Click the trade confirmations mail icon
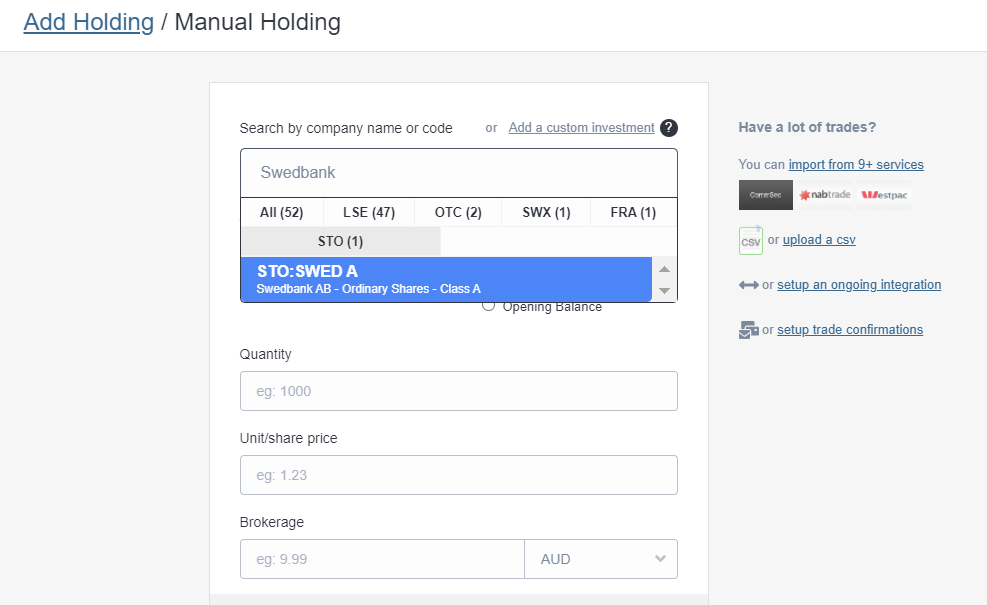 click(748, 330)
